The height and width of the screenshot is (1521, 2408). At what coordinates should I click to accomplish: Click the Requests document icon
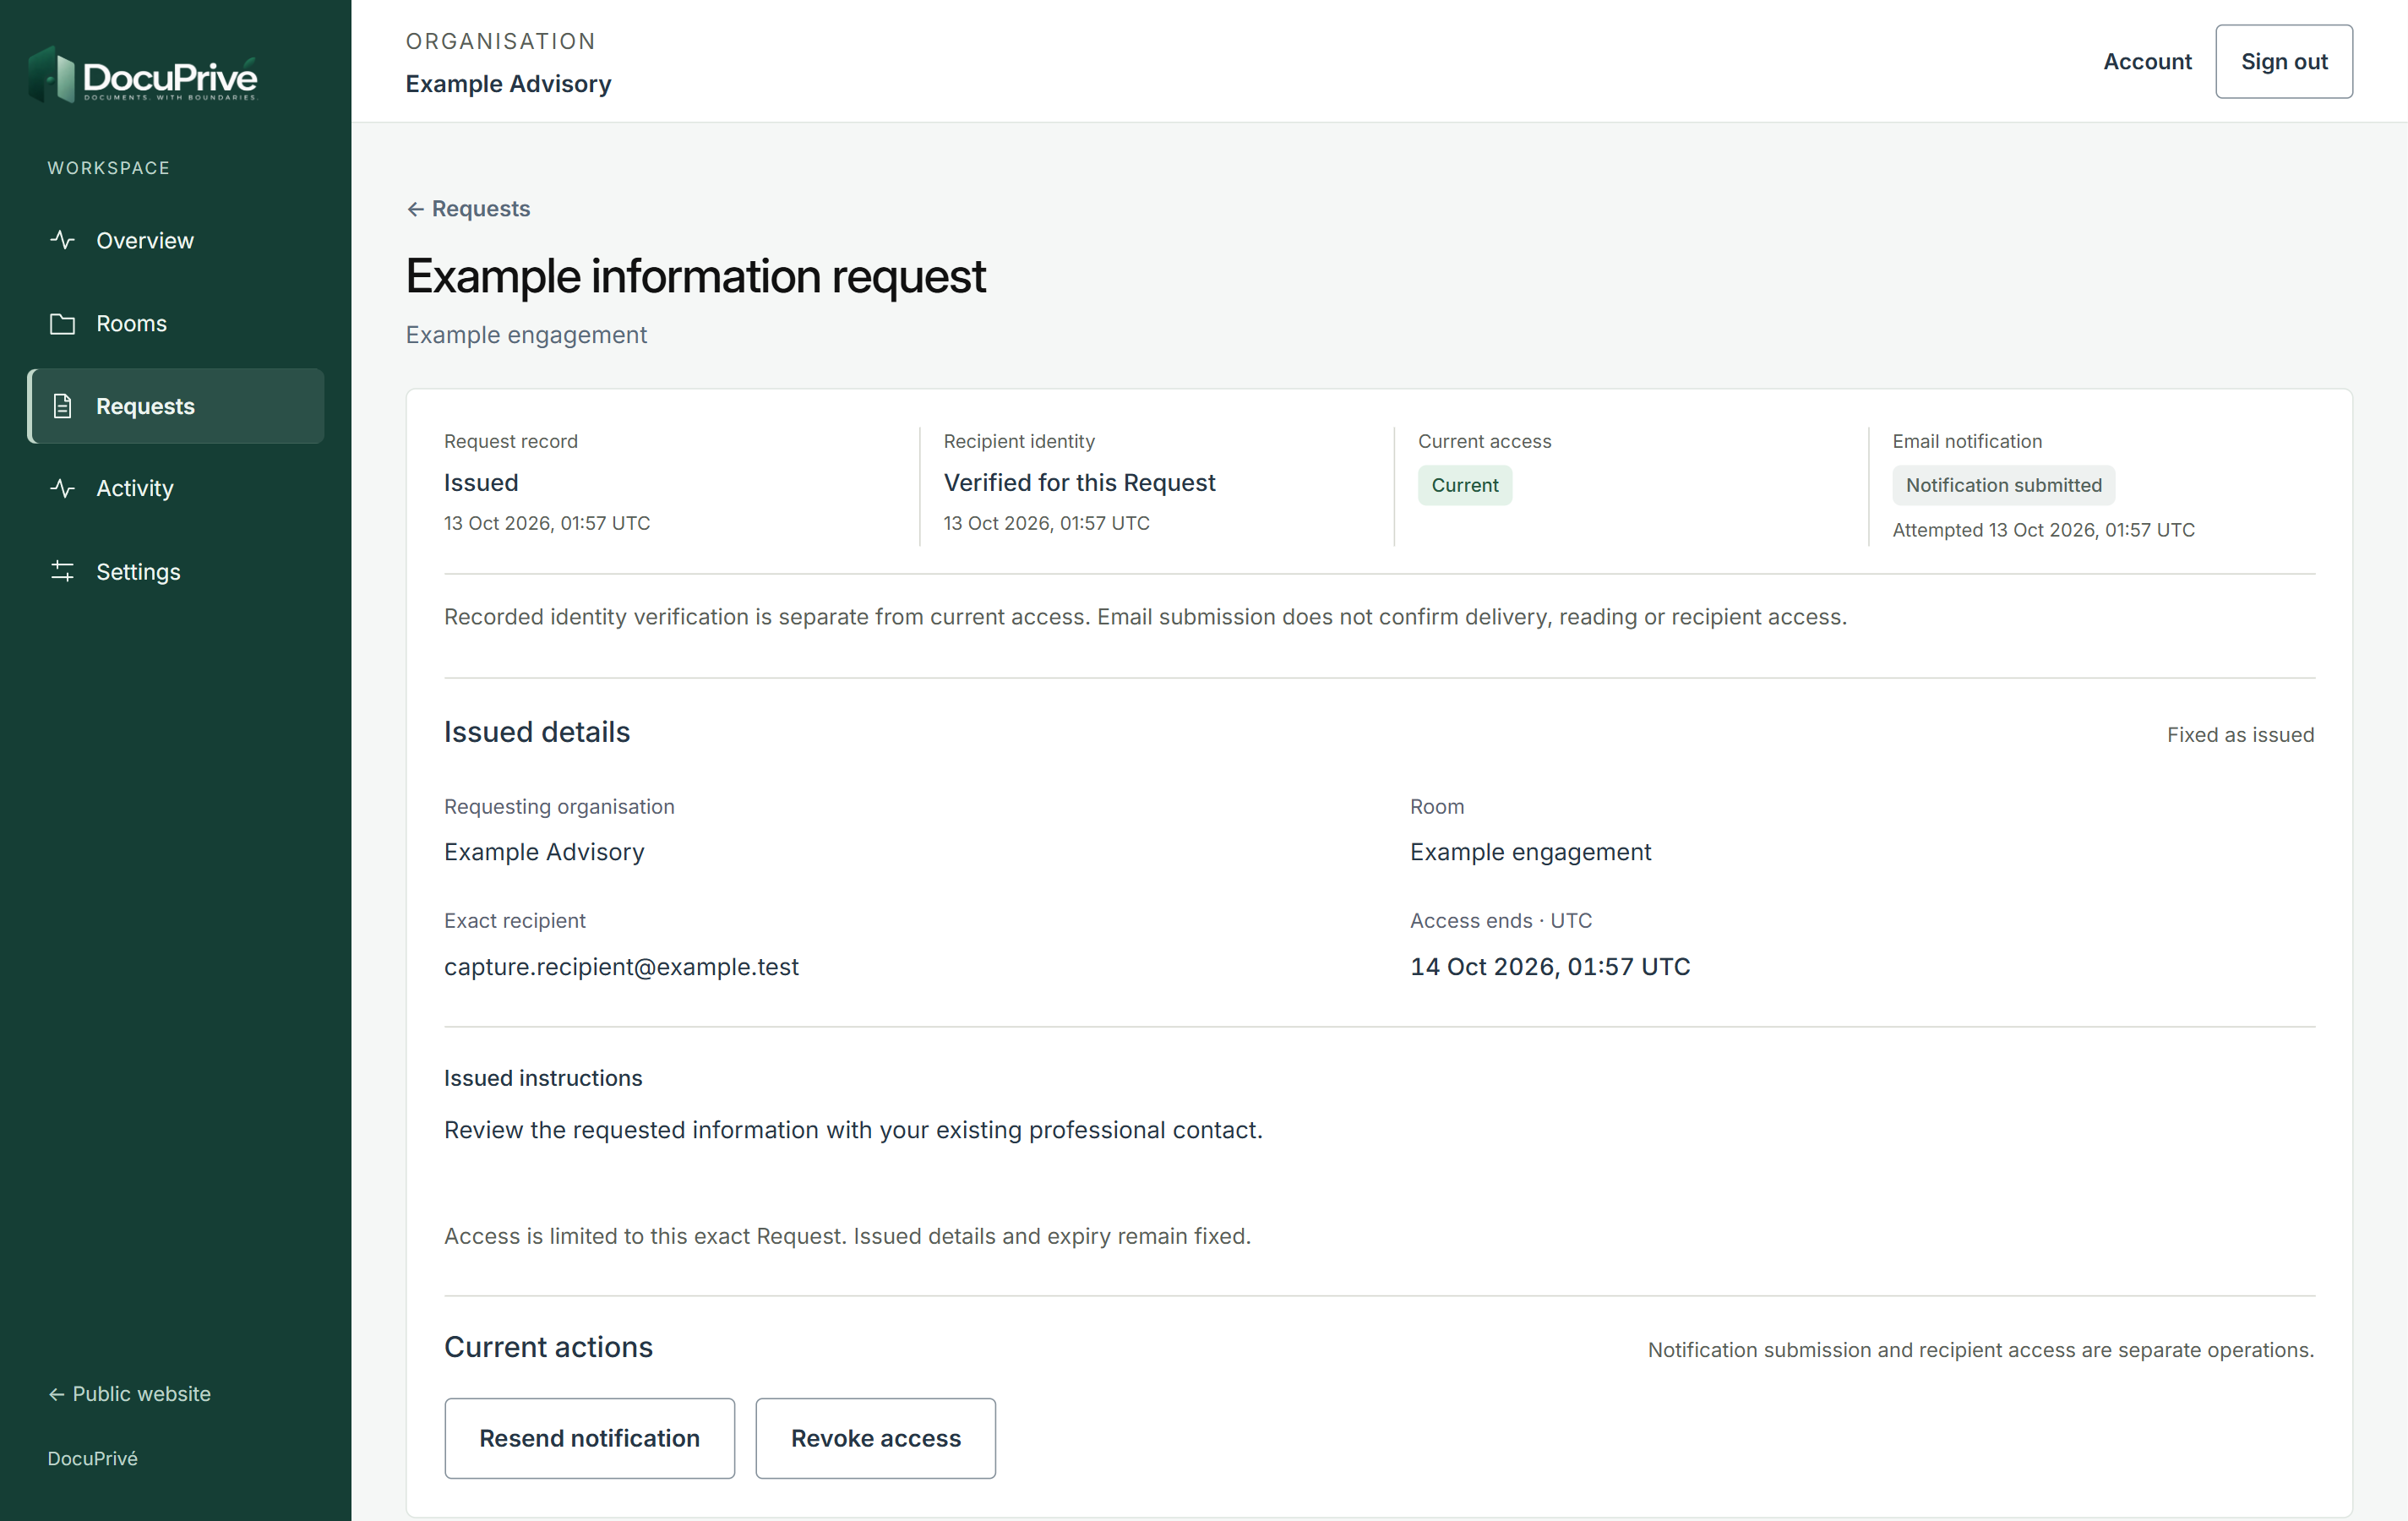[x=62, y=406]
